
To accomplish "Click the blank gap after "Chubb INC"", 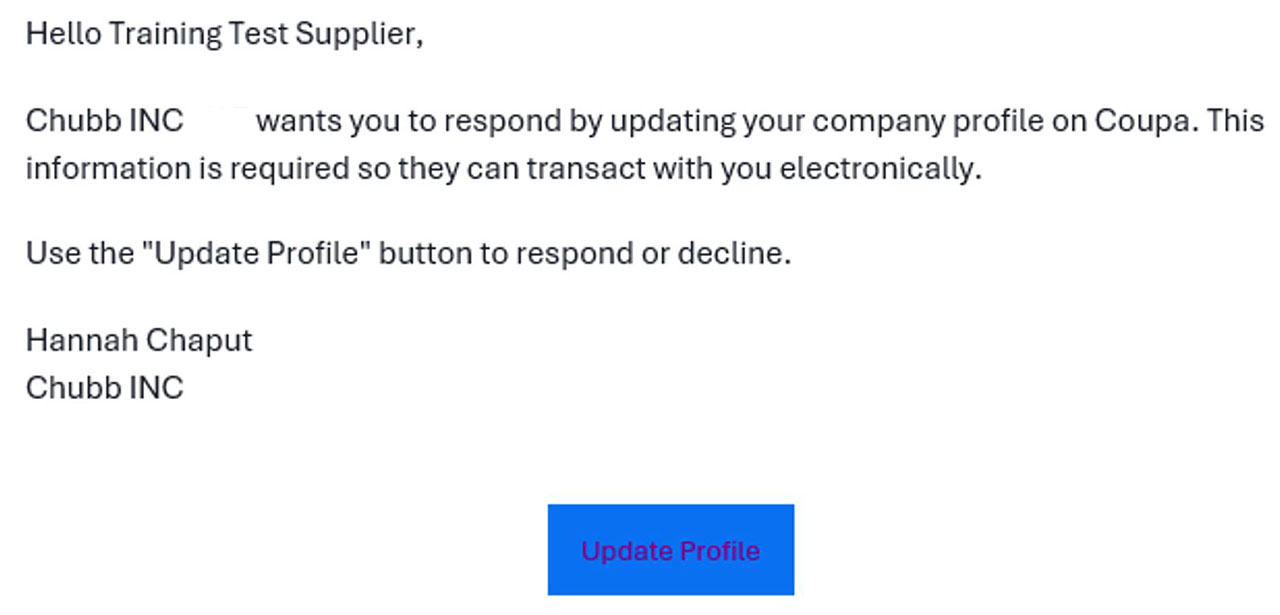I will pos(219,121).
